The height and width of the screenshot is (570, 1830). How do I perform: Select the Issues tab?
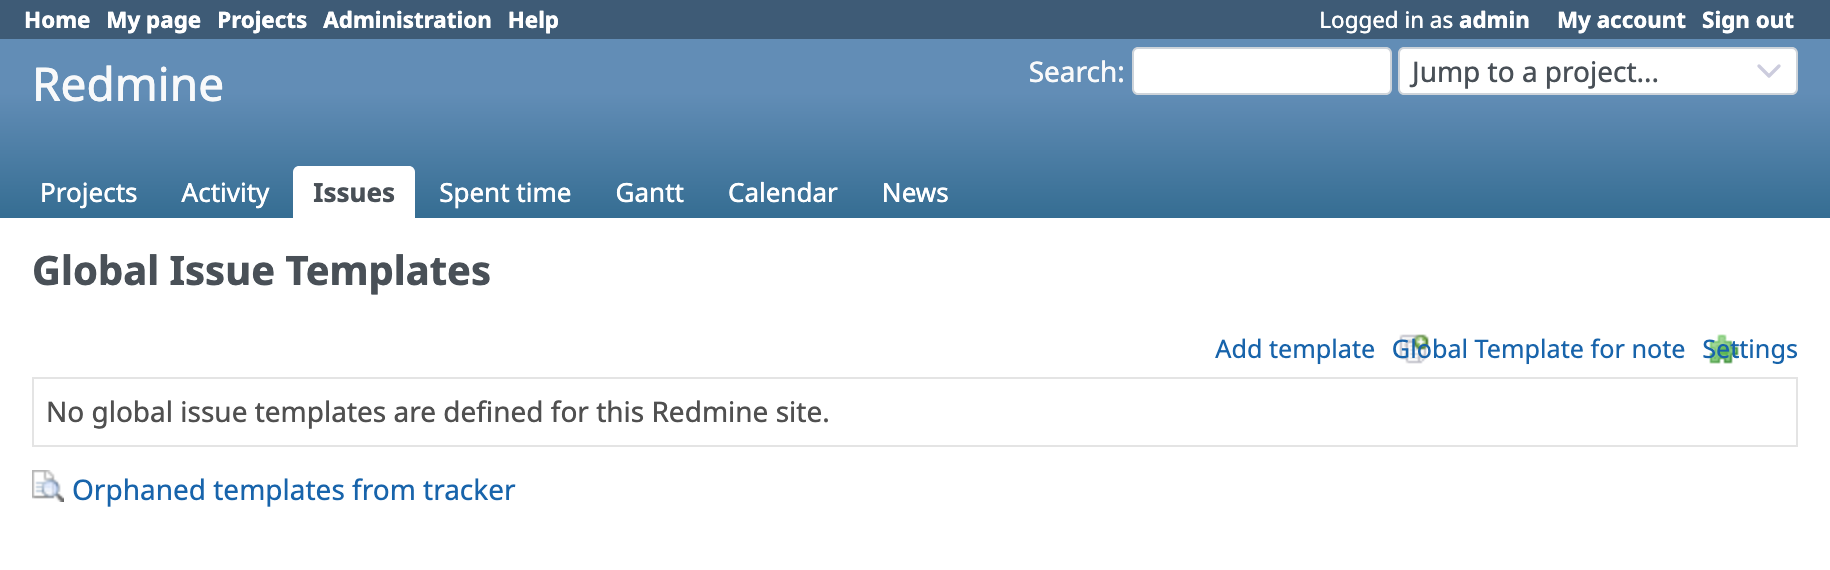click(x=353, y=193)
